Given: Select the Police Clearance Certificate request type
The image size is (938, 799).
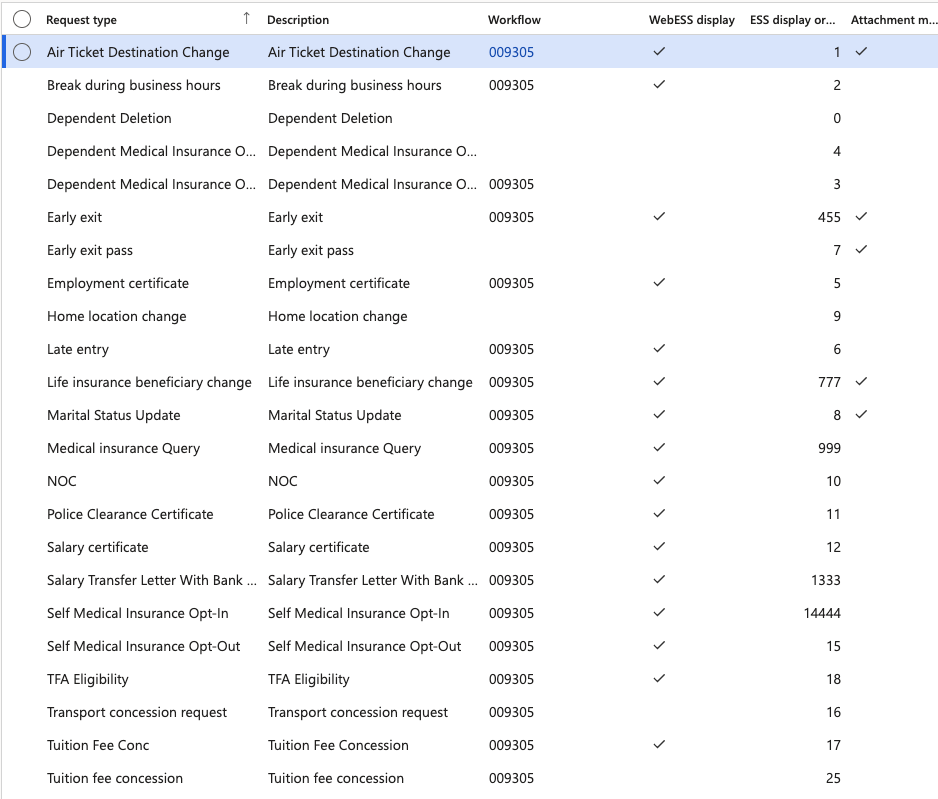Looking at the screenshot, I should point(130,514).
